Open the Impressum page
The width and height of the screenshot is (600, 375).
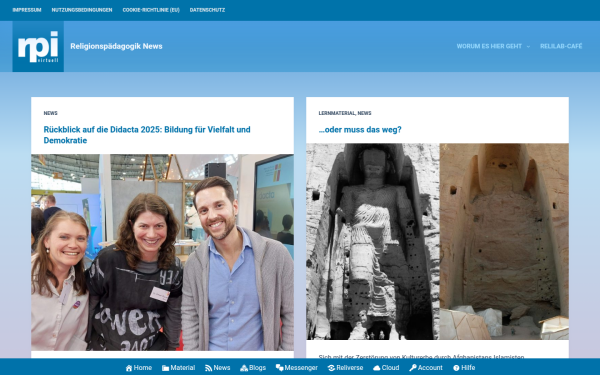point(27,10)
